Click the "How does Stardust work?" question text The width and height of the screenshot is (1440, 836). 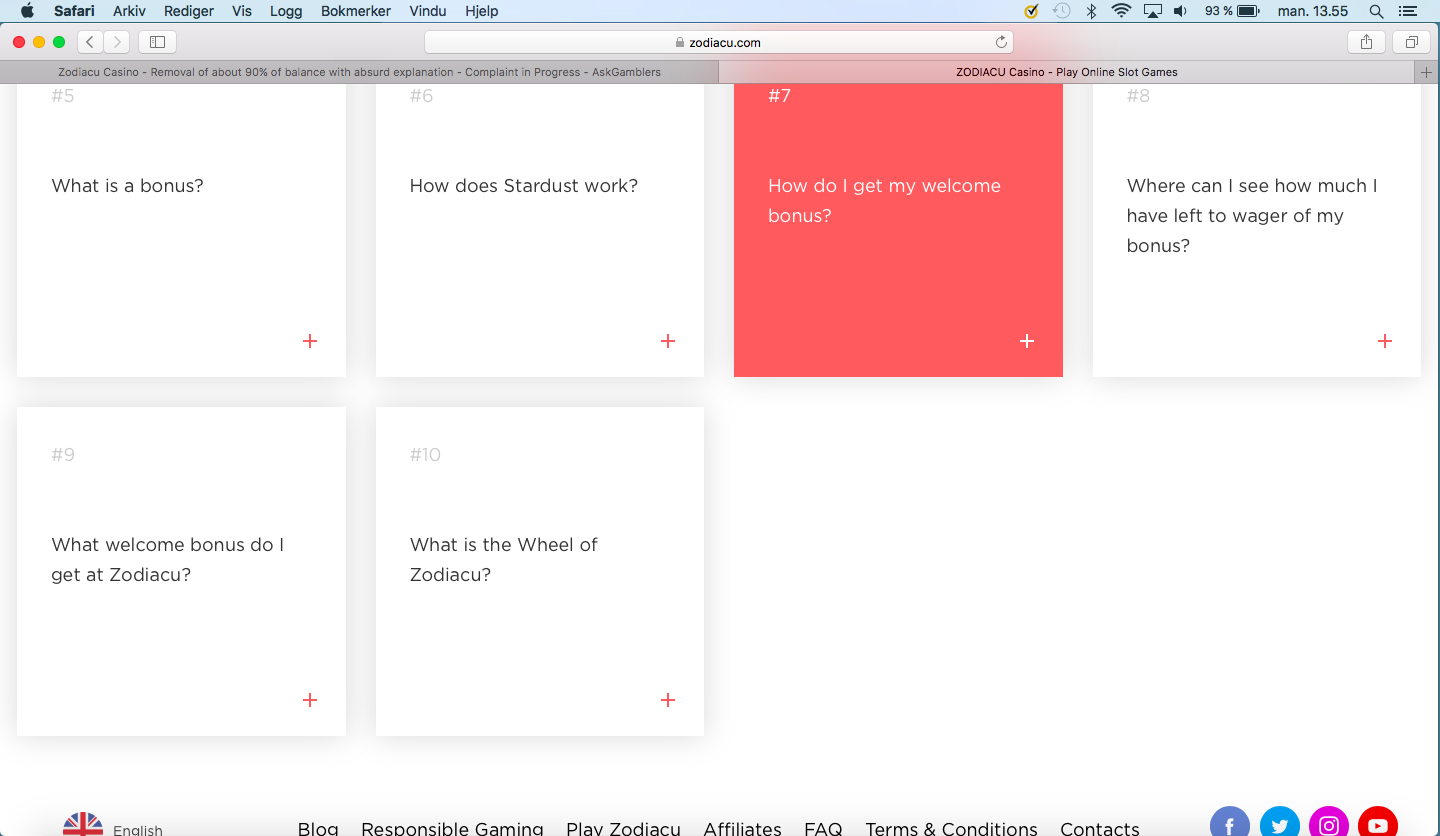coord(524,186)
